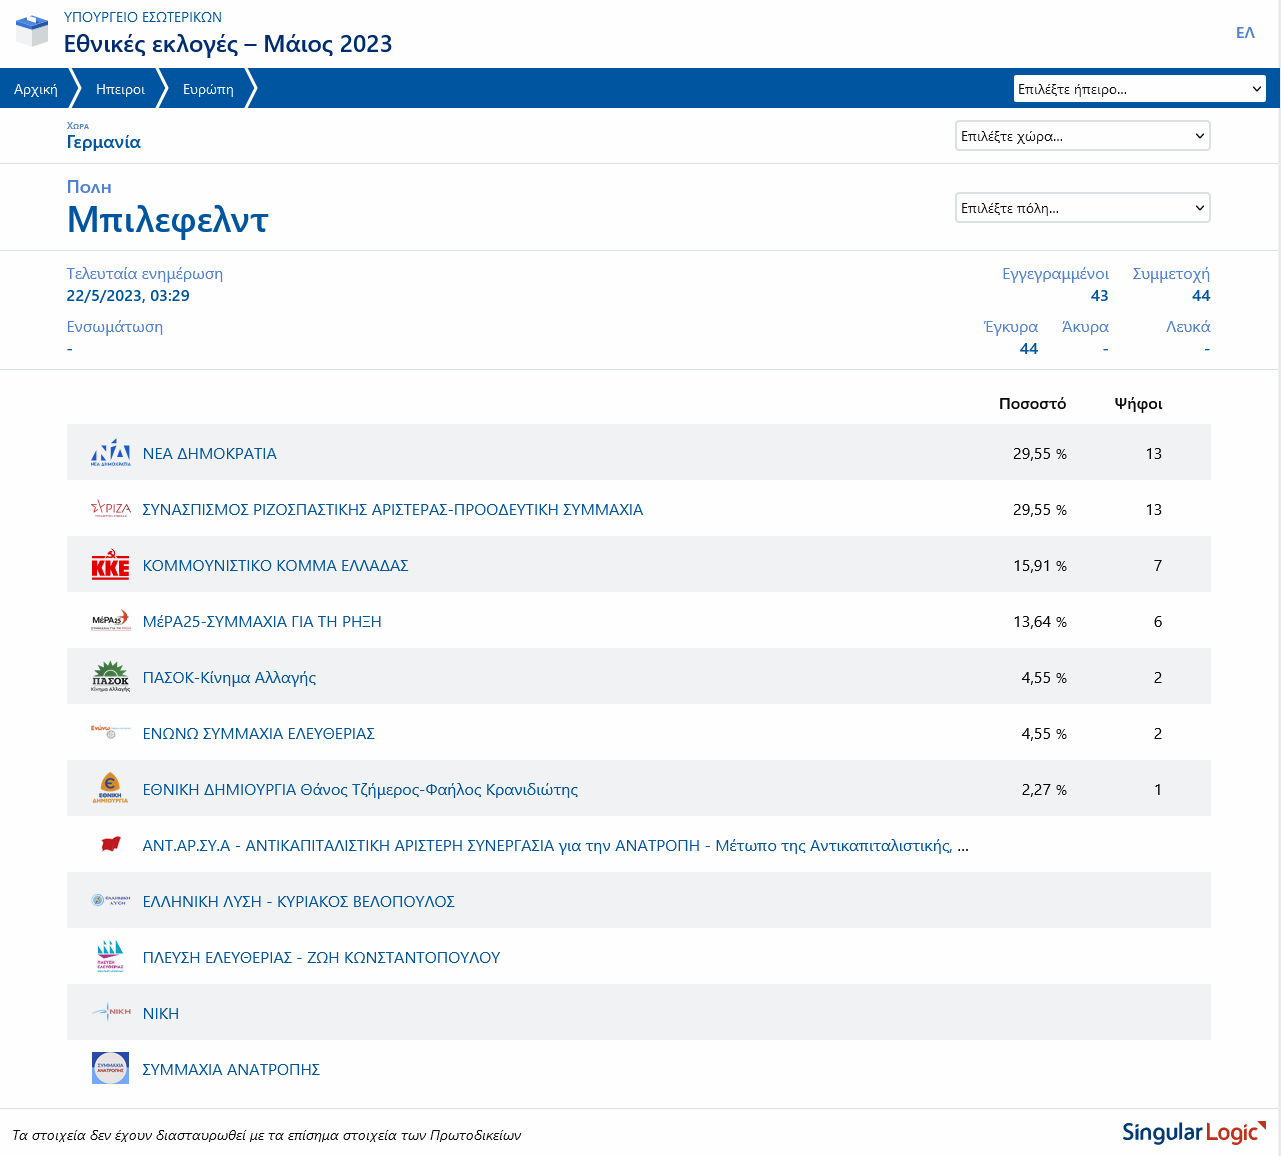Click the vote count 13 for ΣΥΡΙΖΑ row
The image size is (1281, 1156).
1154,510
